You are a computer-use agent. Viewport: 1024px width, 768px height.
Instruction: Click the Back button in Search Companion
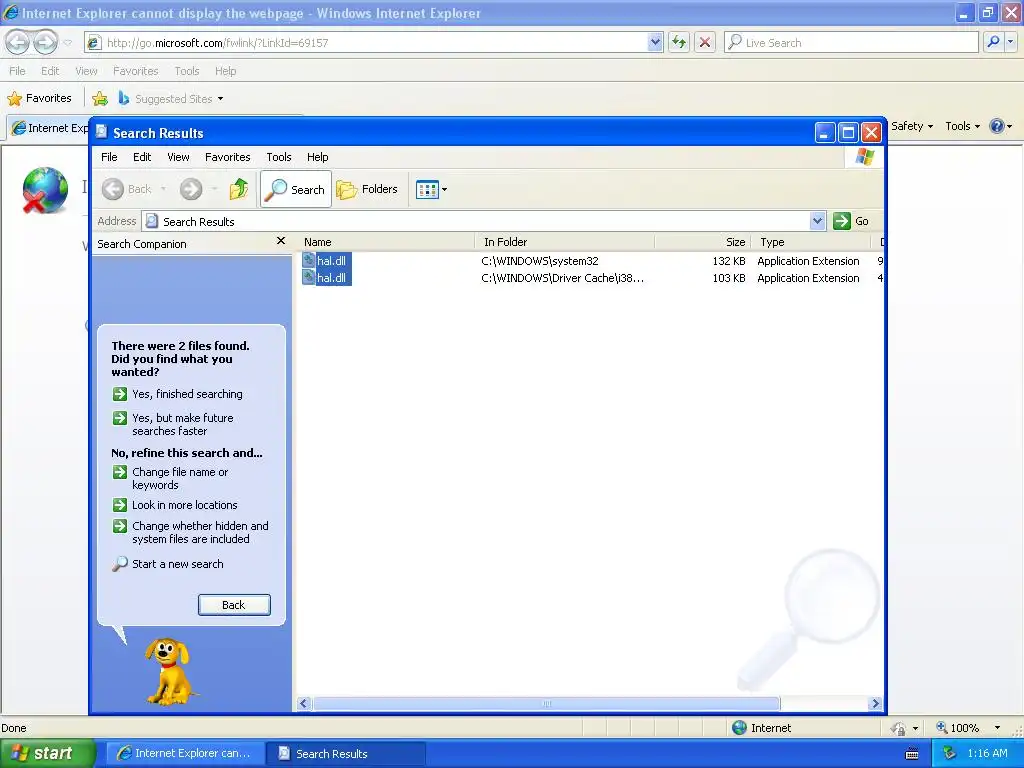[x=234, y=605]
